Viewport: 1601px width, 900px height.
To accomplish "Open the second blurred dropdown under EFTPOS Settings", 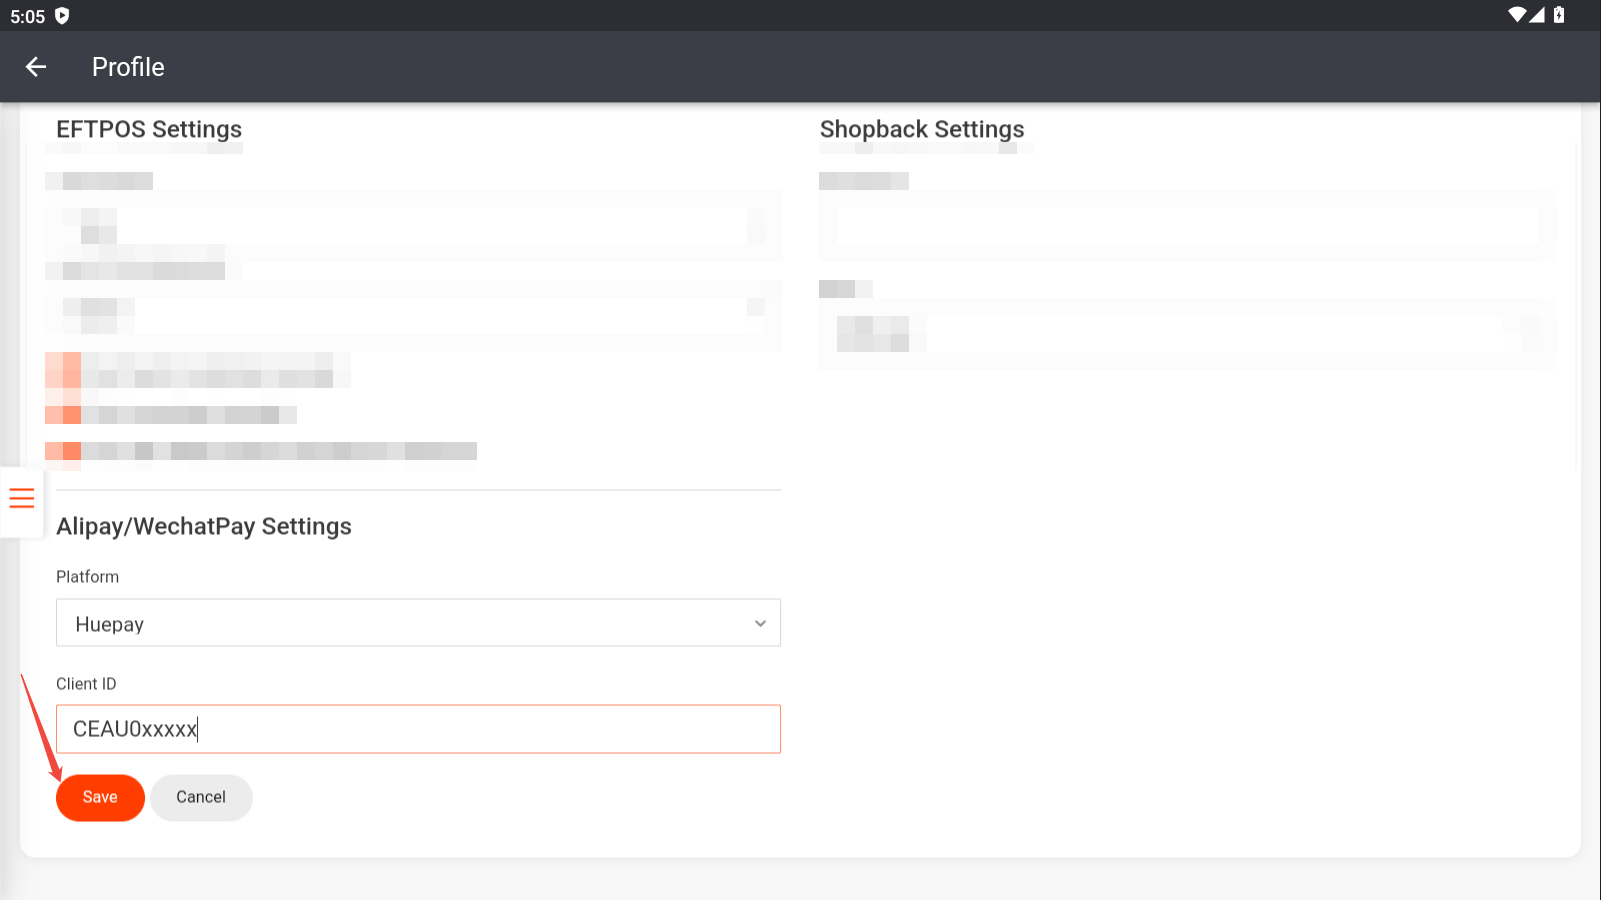I will click(x=413, y=316).
